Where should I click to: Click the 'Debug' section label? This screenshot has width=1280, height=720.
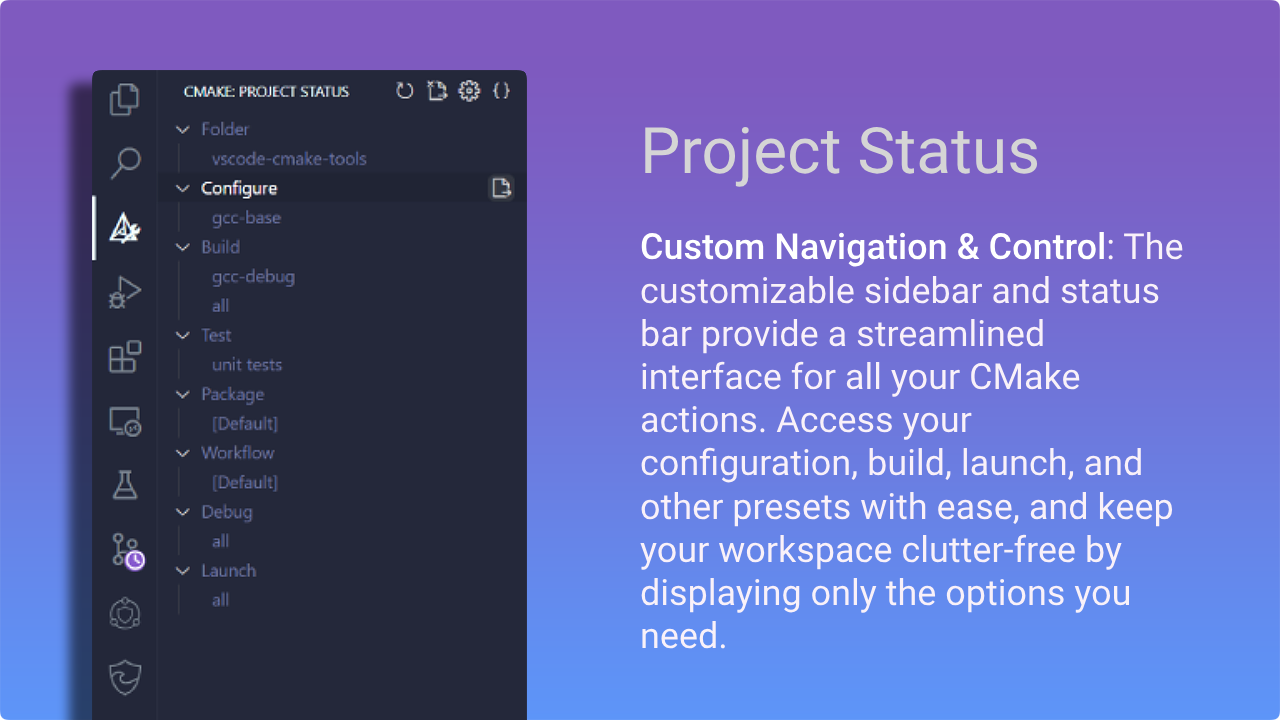[x=226, y=512]
